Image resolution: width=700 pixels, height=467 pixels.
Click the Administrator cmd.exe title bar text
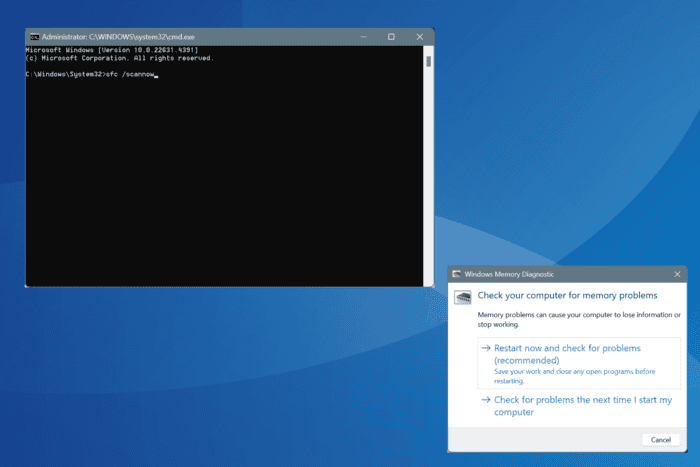click(118, 37)
